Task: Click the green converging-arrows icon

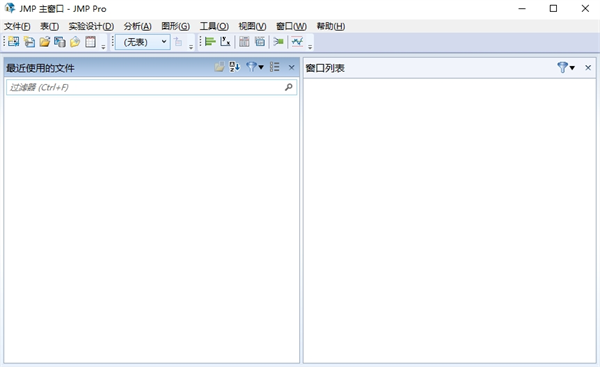Action: pyautogui.click(x=279, y=41)
